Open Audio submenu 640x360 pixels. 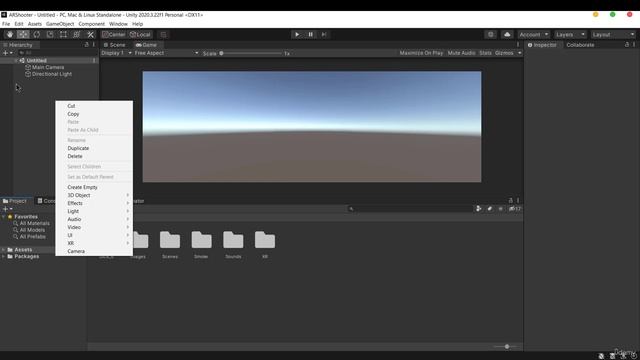coord(94,219)
